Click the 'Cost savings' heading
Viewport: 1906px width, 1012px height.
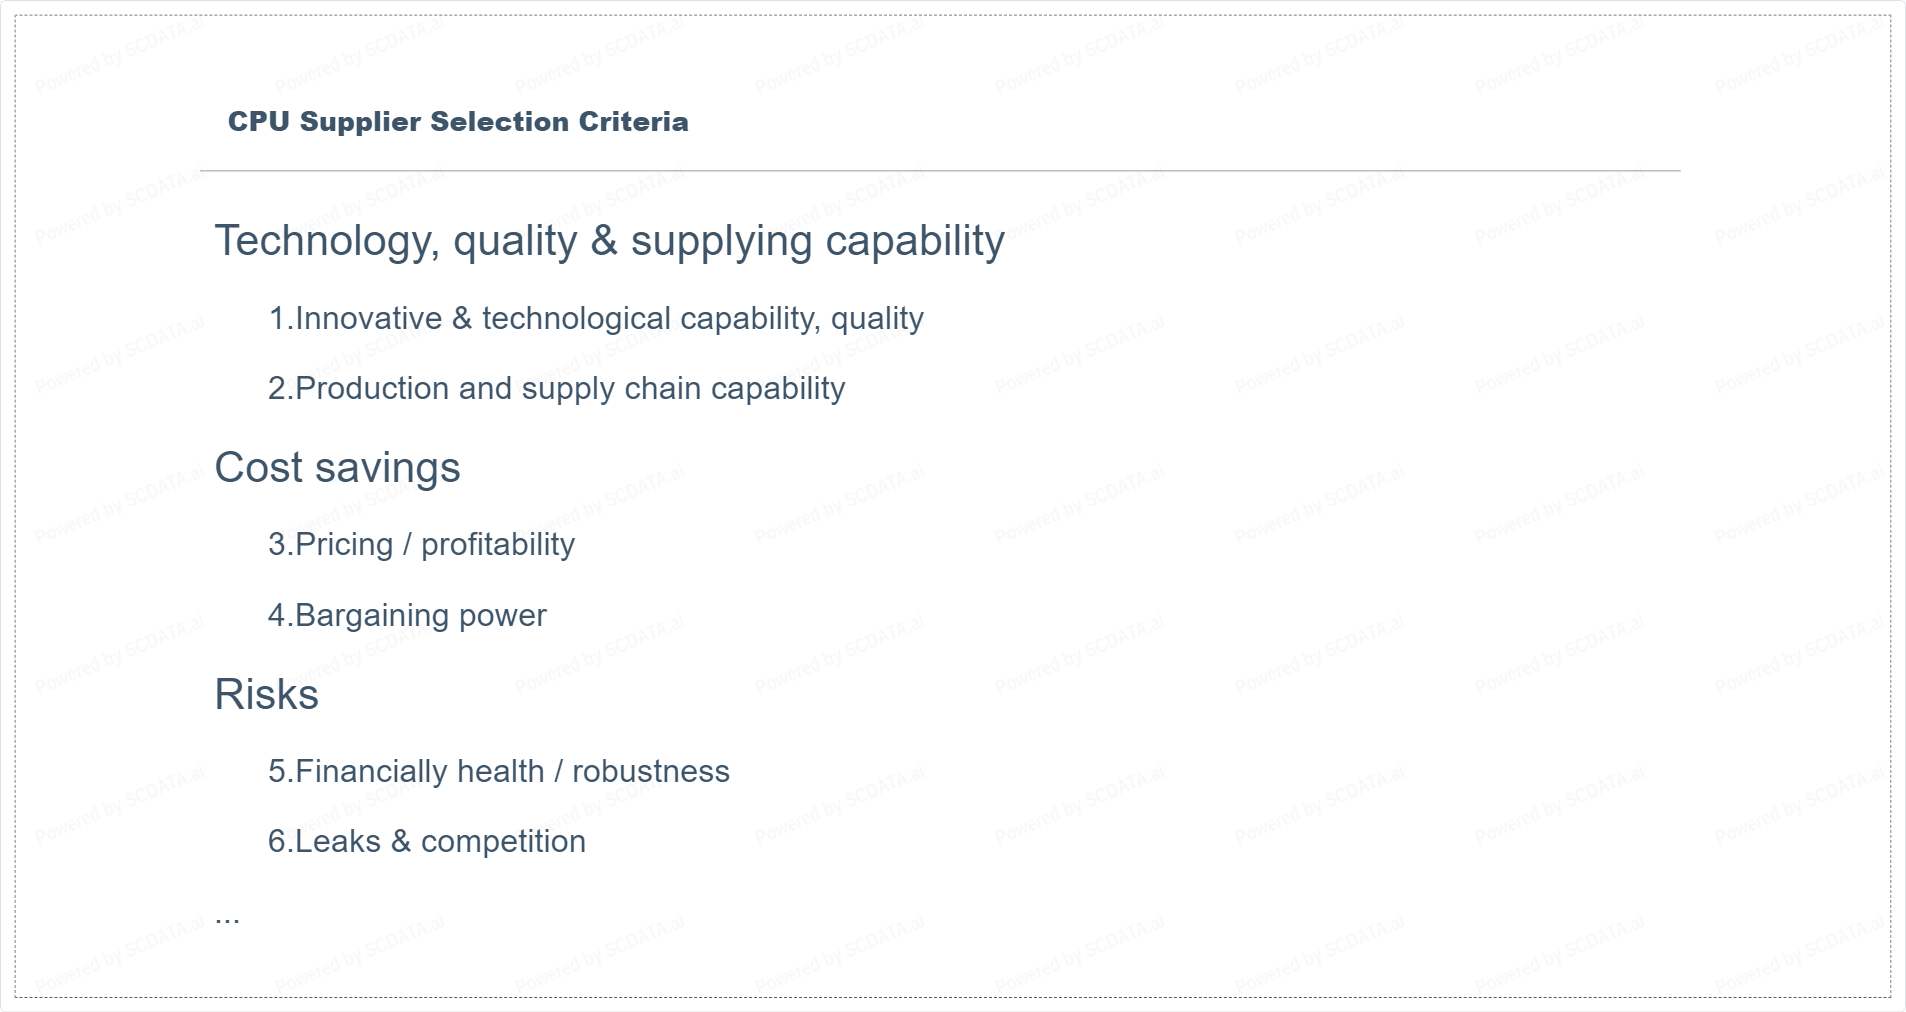pyautogui.click(x=337, y=468)
